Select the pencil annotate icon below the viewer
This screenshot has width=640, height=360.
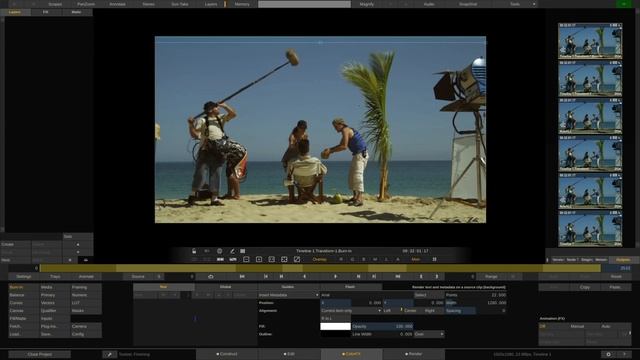(x=232, y=251)
